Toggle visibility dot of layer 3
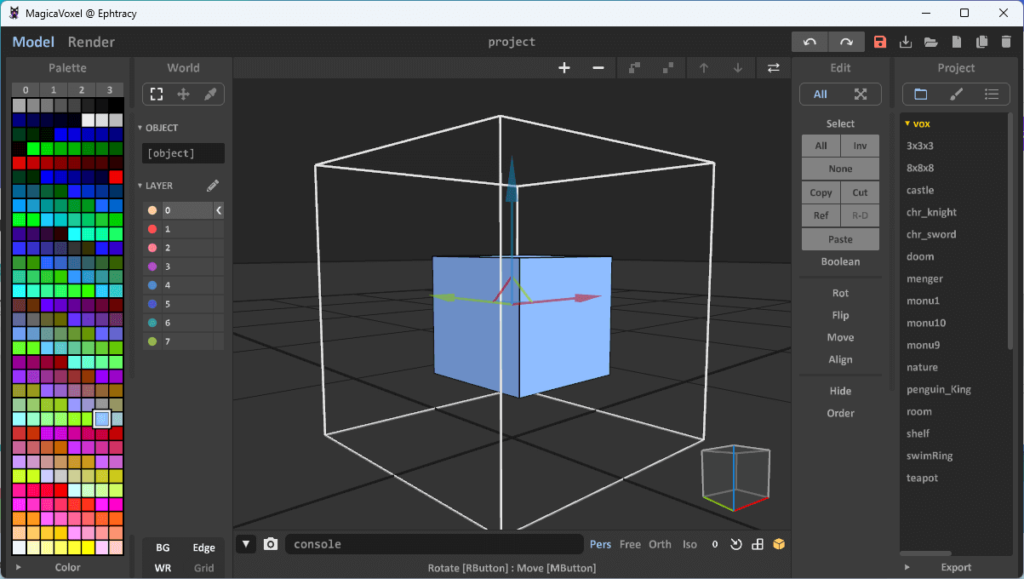This screenshot has width=1024, height=579. coord(152,266)
